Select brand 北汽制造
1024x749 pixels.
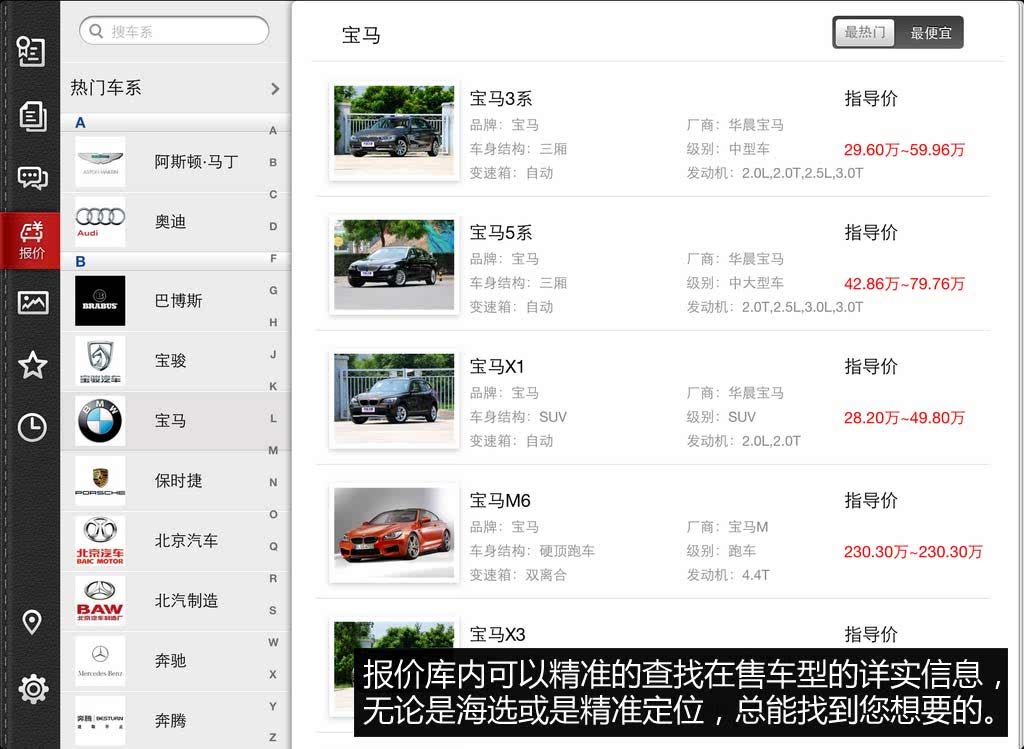(x=186, y=601)
